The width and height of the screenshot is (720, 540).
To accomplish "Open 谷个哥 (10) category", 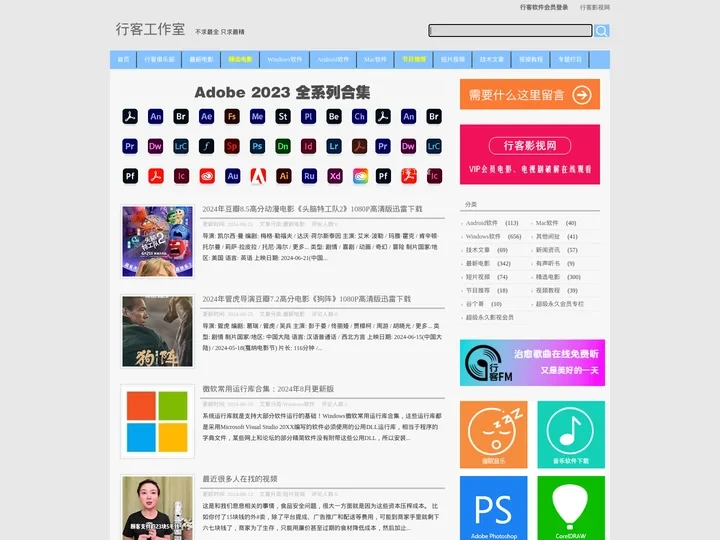I will pos(484,304).
